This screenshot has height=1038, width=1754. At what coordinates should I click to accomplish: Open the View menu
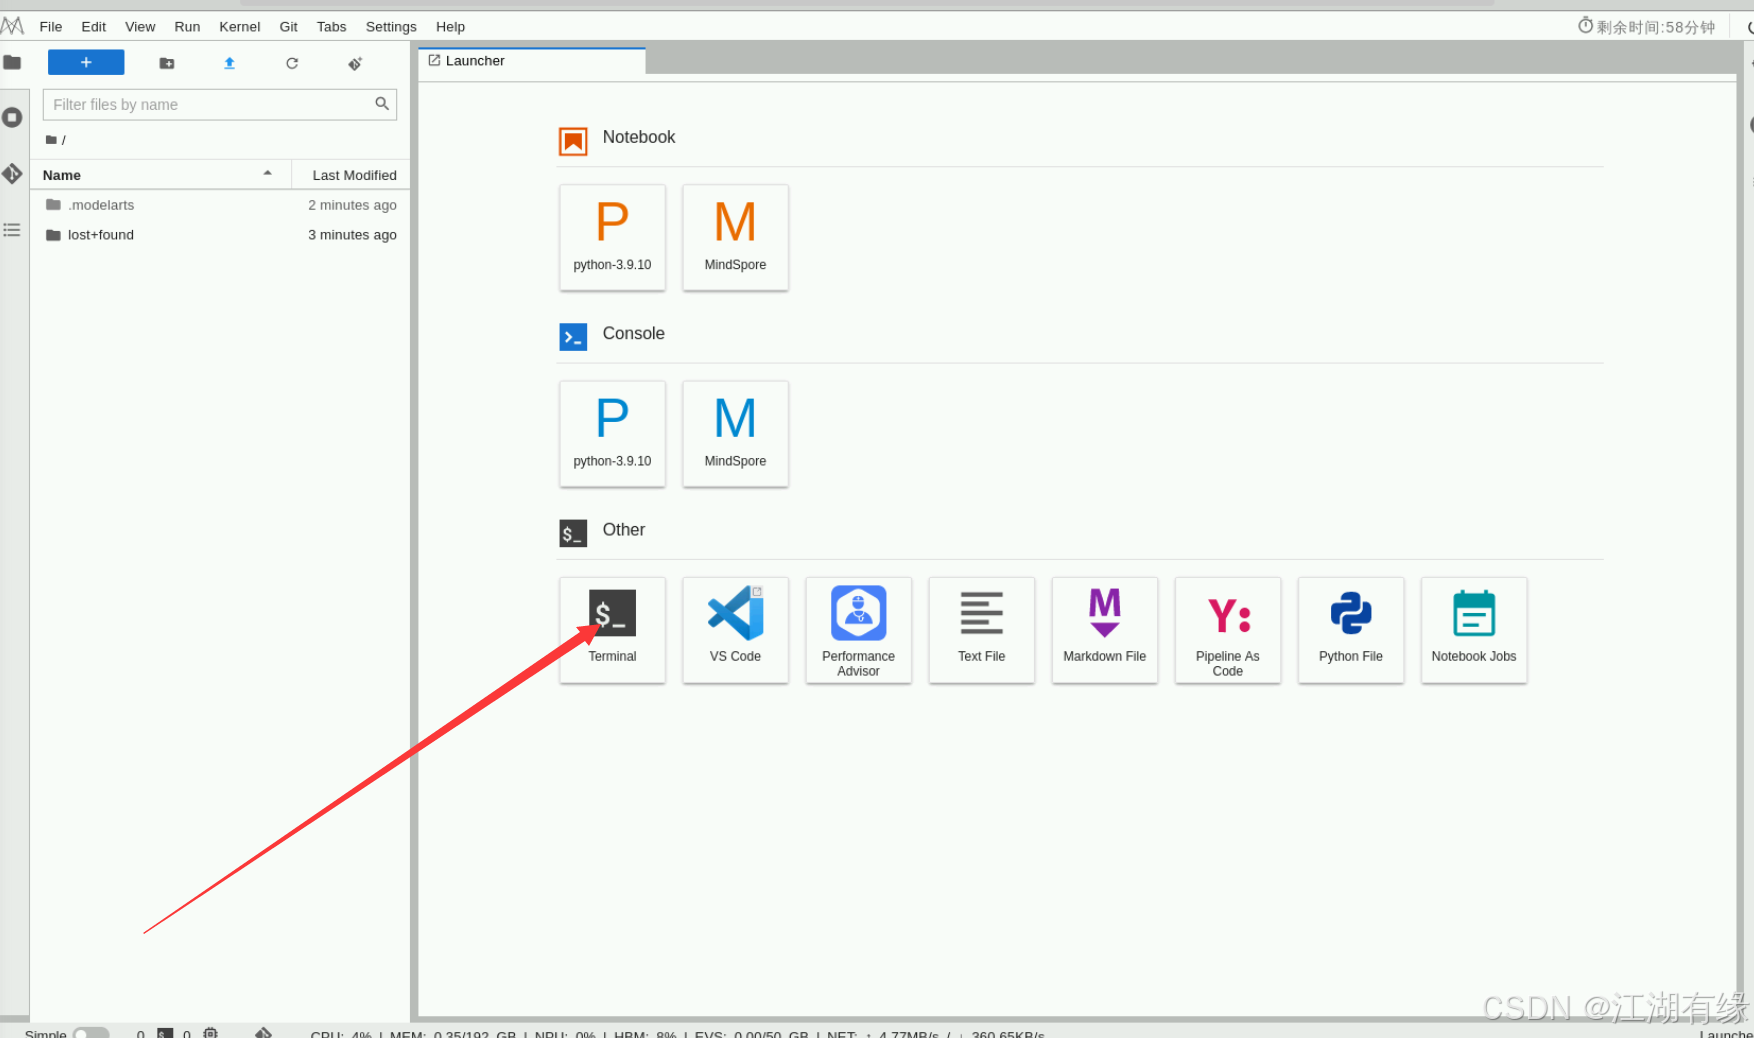click(x=140, y=27)
